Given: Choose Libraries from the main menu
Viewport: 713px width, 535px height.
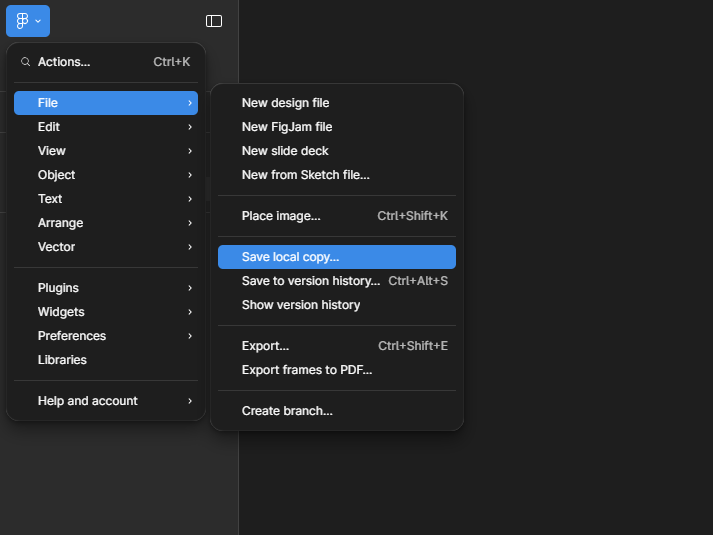Looking at the screenshot, I should [106, 360].
